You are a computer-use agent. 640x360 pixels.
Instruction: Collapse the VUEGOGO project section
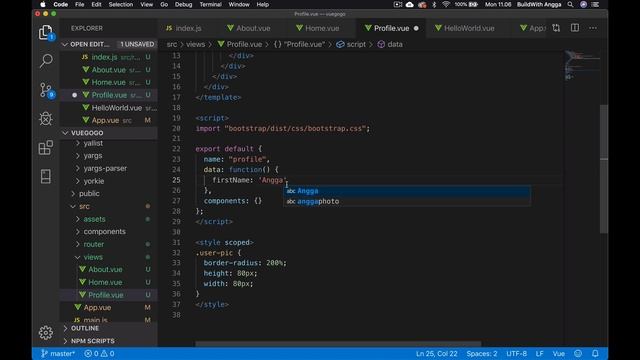click(x=65, y=133)
